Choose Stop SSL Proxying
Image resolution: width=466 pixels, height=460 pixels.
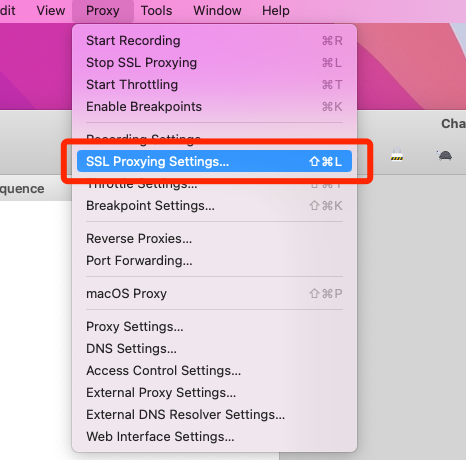214,63
